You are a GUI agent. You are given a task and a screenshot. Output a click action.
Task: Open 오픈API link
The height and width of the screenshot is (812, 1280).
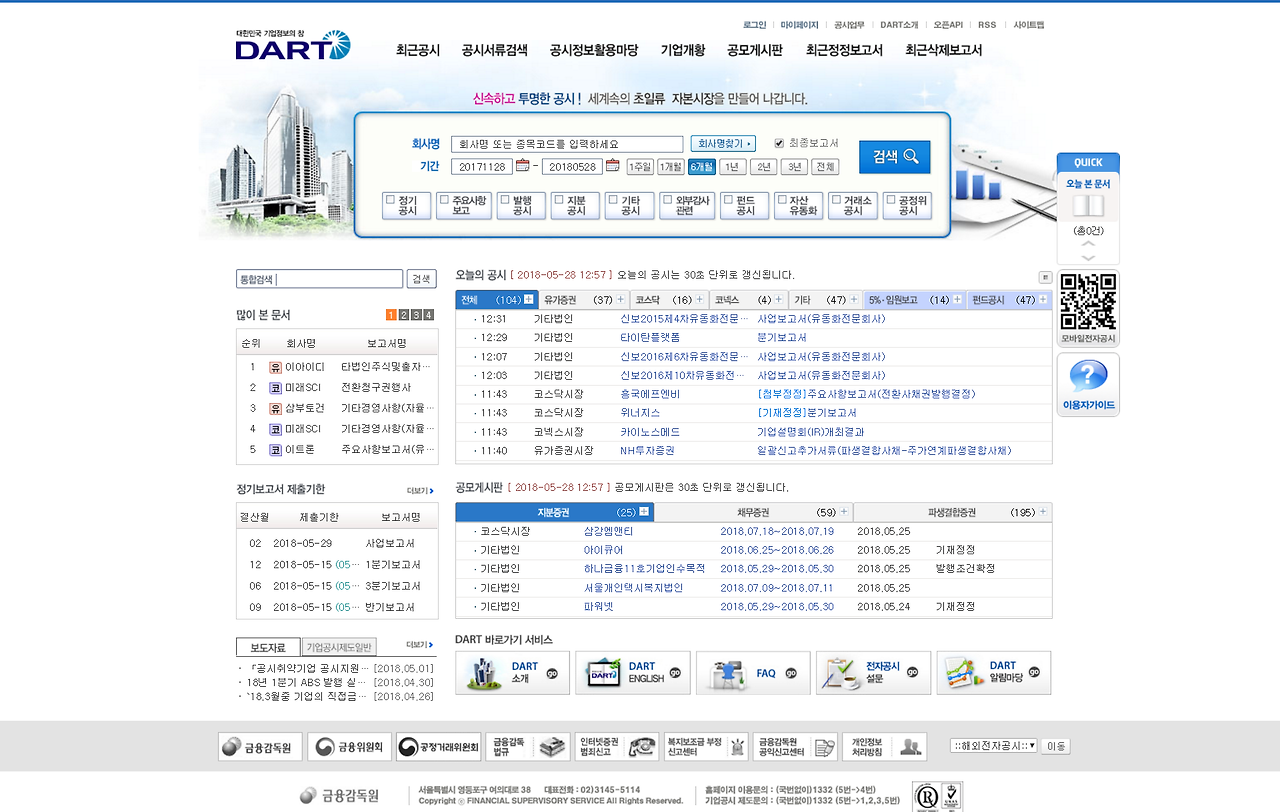point(948,24)
